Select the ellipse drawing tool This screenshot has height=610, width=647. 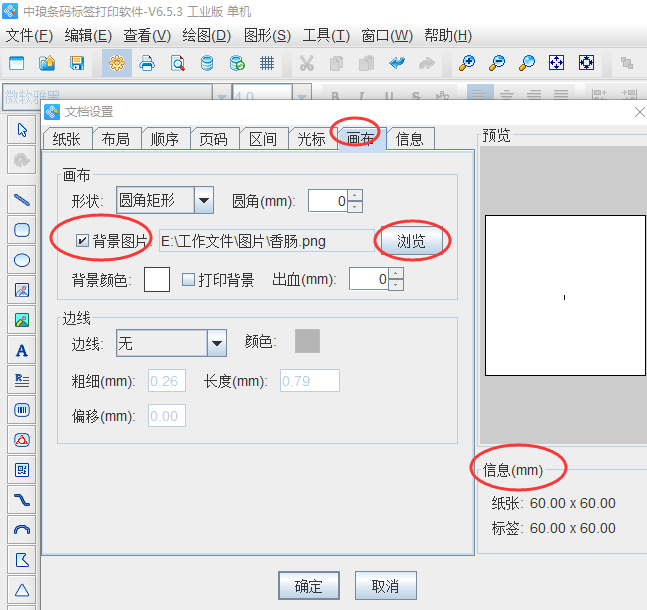(x=22, y=260)
